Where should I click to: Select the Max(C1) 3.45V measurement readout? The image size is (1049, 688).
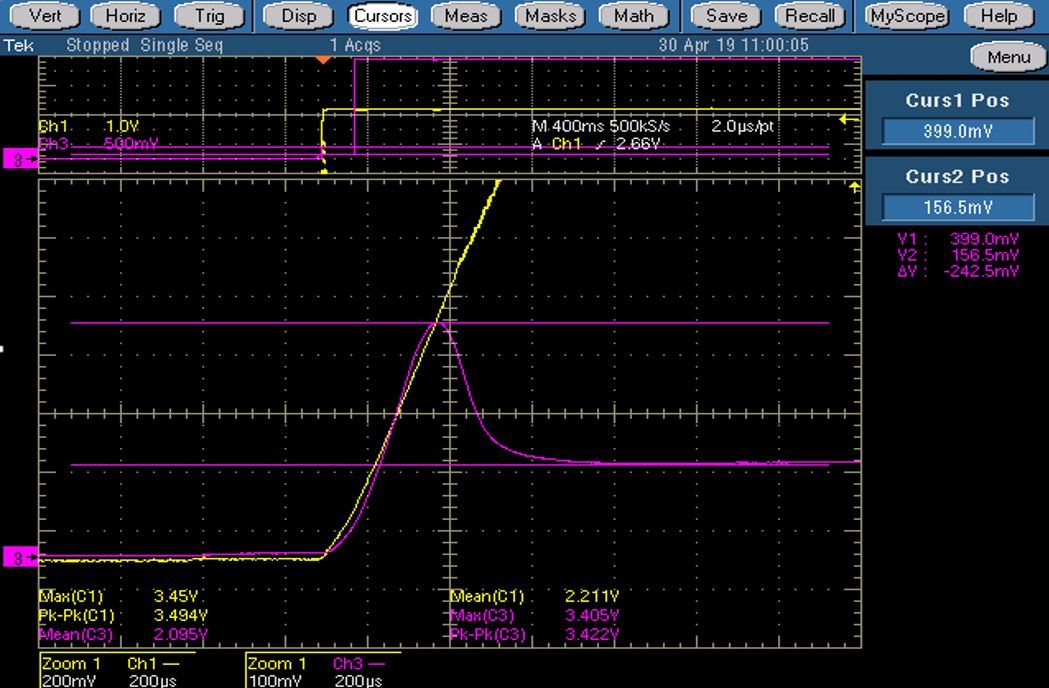tap(118, 596)
